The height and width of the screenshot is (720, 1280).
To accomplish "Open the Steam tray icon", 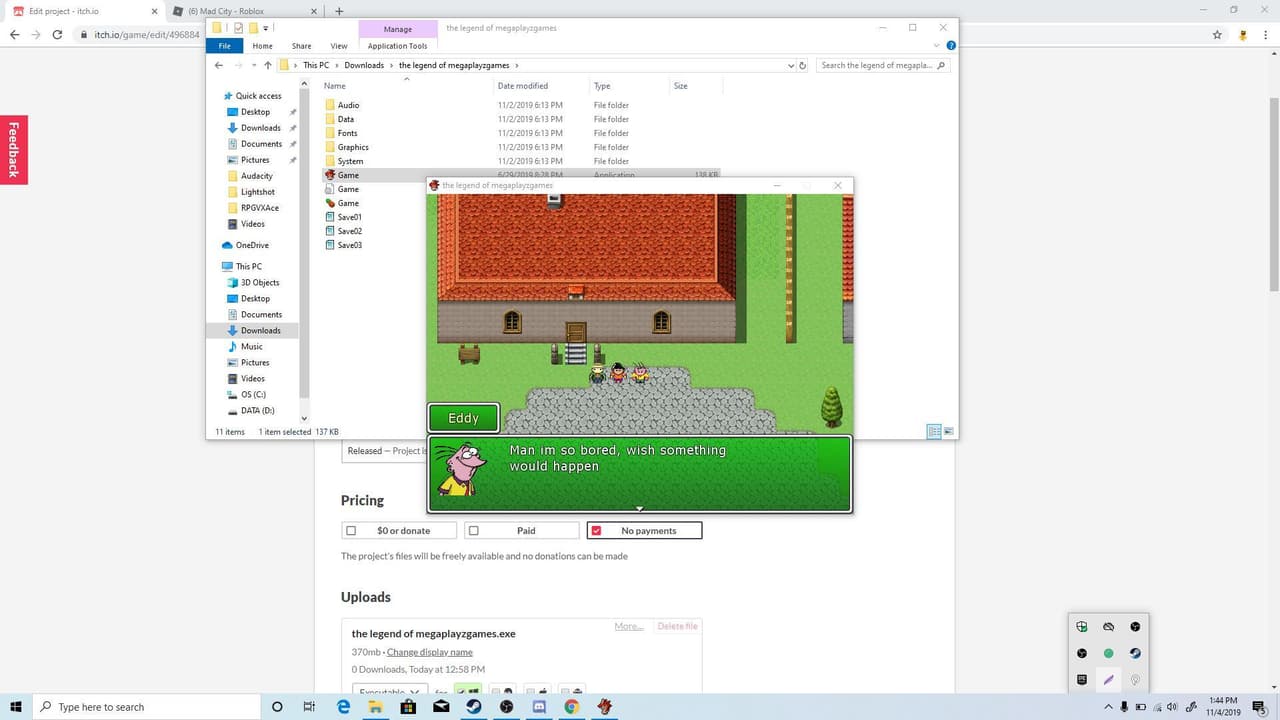I will pyautogui.click(x=1135, y=653).
